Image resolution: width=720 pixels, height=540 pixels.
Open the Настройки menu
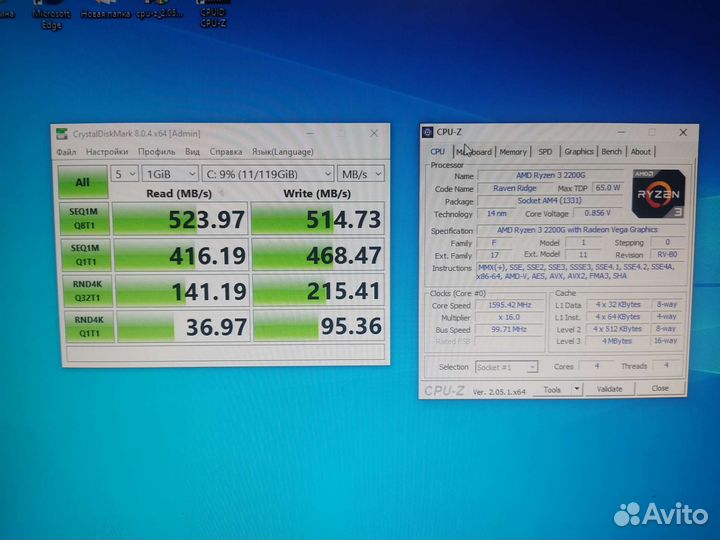point(107,152)
